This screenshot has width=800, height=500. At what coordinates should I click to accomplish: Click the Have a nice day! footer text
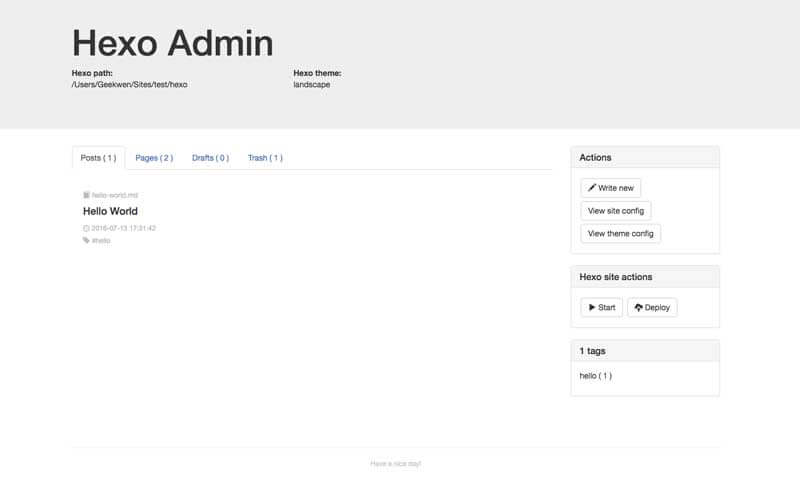tap(396, 464)
